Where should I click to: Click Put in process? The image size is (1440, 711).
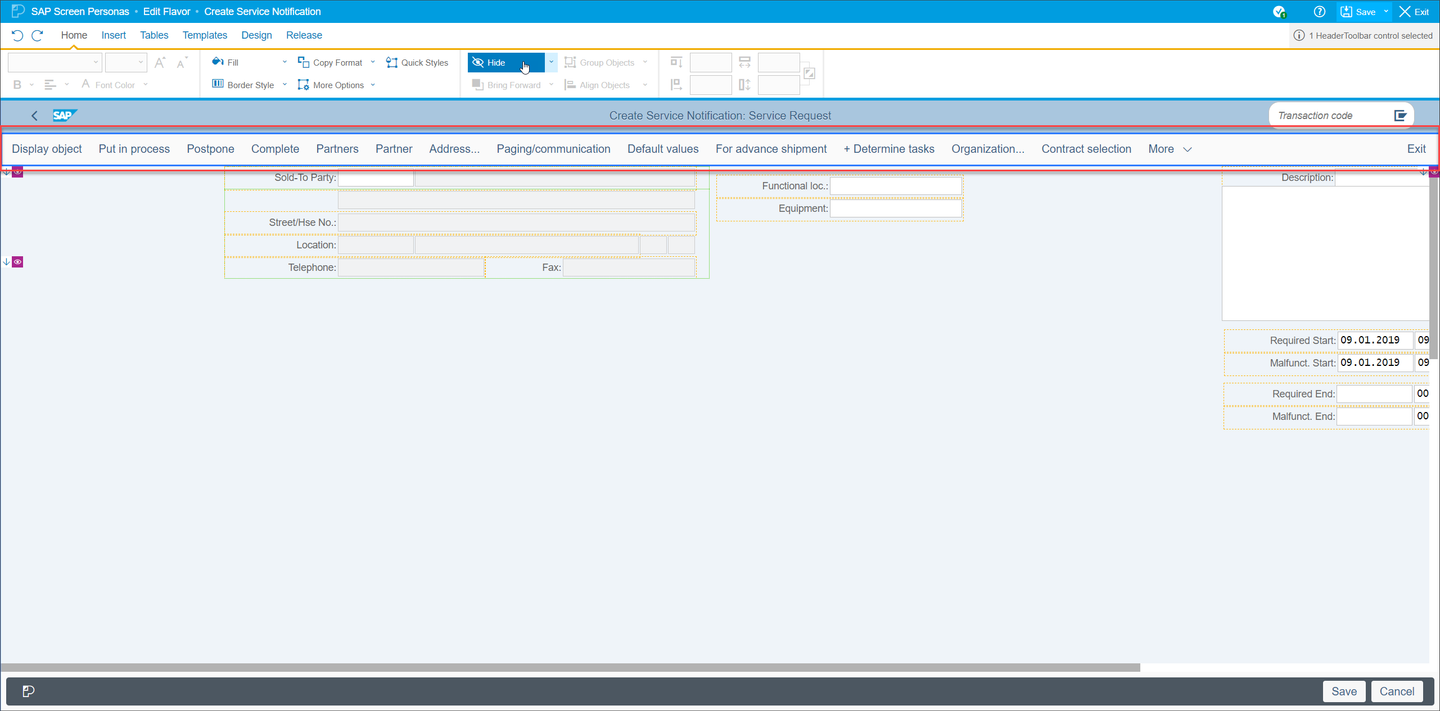(x=134, y=149)
